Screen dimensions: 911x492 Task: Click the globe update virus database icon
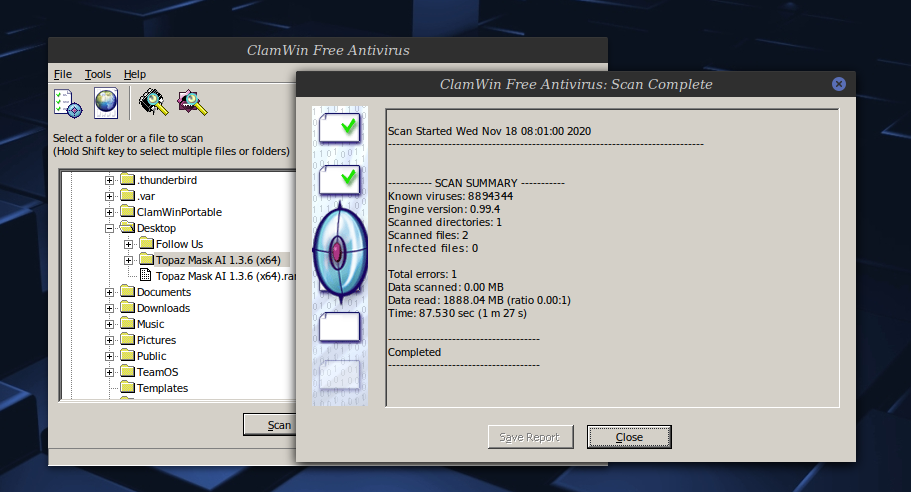pos(106,103)
